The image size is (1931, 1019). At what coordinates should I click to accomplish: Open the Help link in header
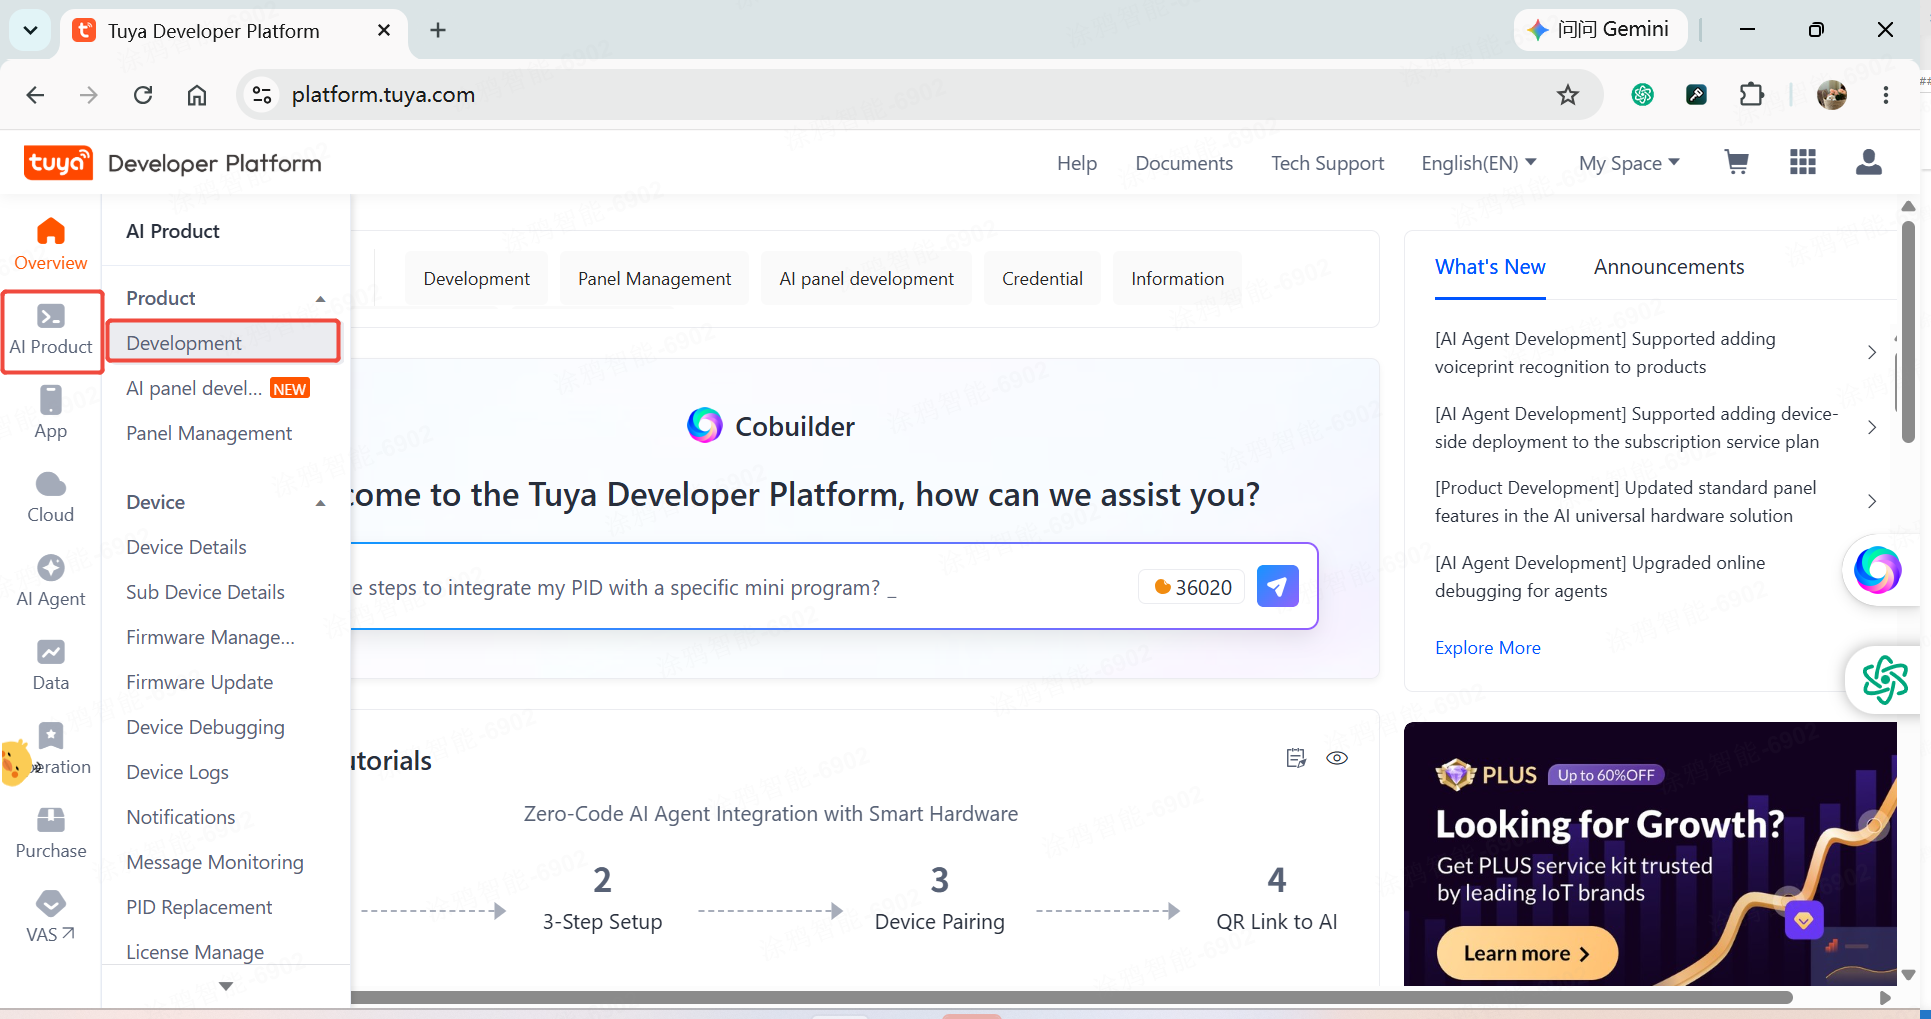pos(1076,163)
